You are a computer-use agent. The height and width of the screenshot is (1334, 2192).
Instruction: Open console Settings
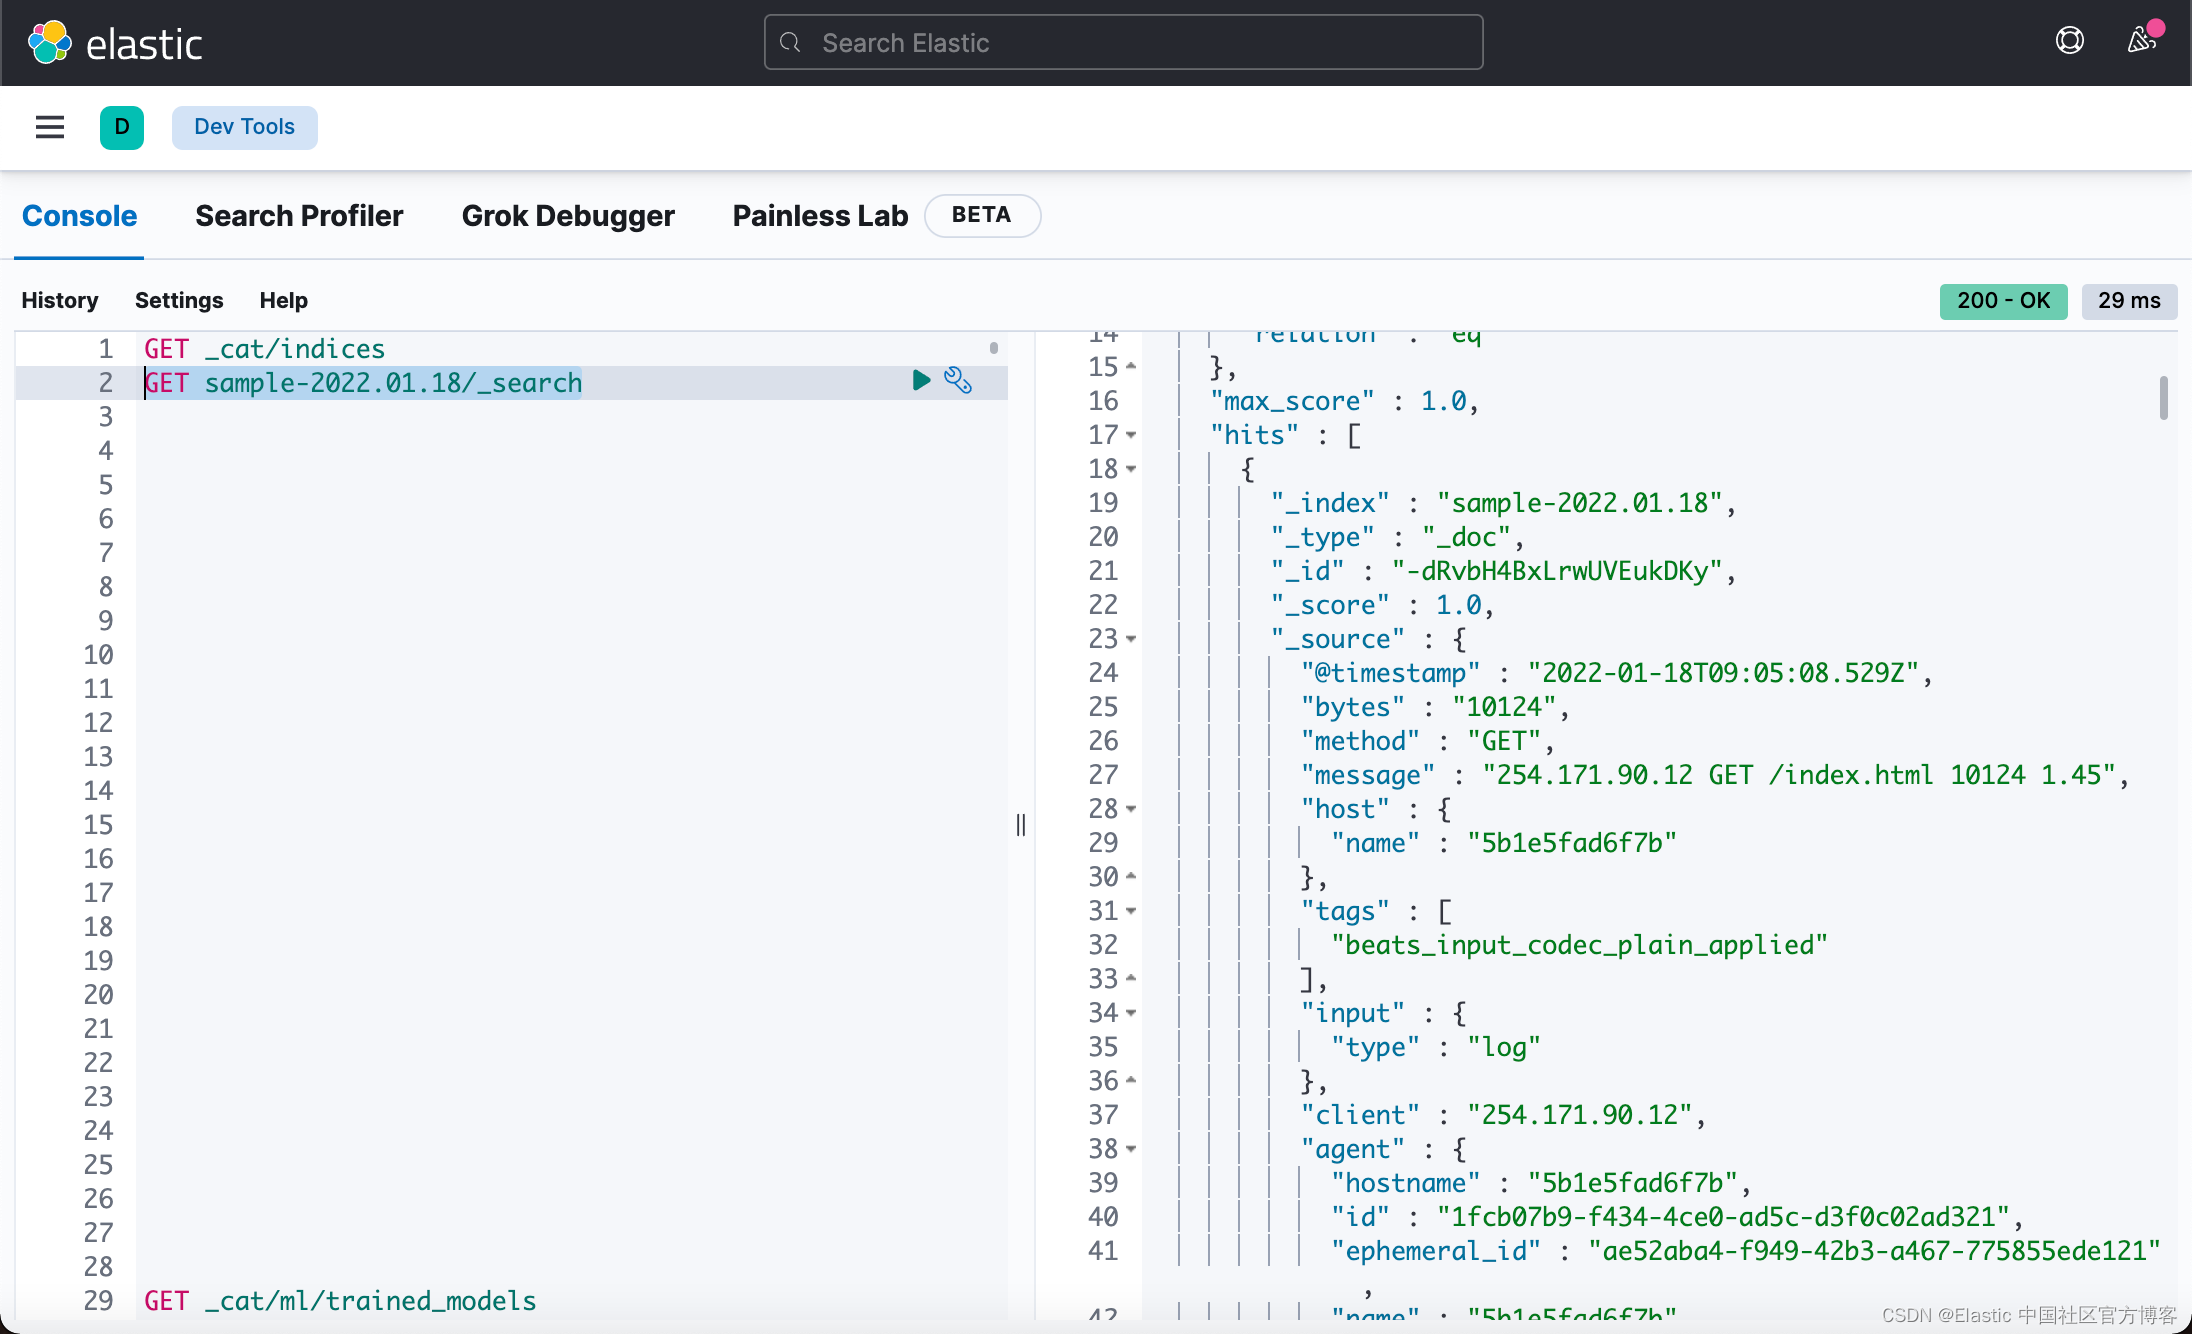179,300
